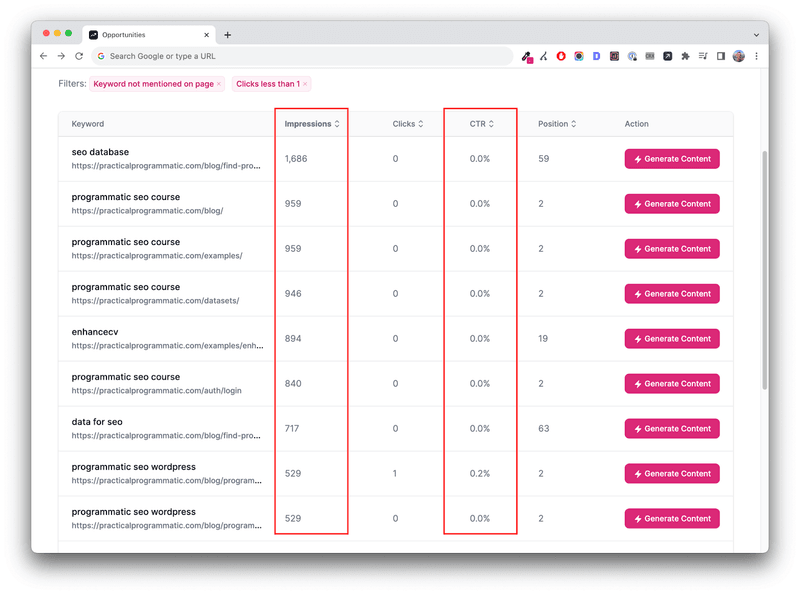The width and height of the screenshot is (800, 594).
Task: Remove the 'Keyword not mentioned on page' filter
Action: pyautogui.click(x=219, y=84)
